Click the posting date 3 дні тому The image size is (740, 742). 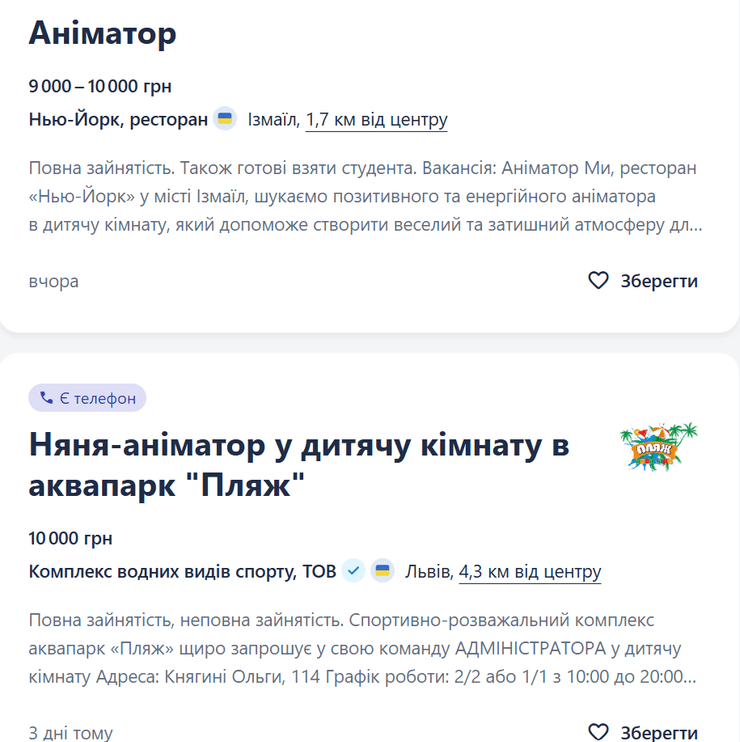(70, 733)
